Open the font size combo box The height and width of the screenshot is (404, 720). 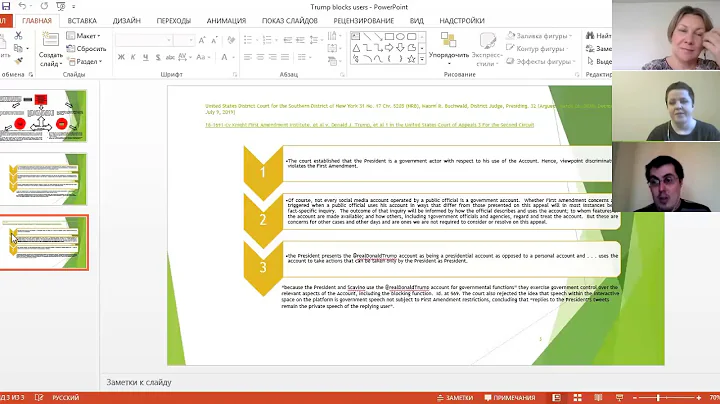pos(185,40)
